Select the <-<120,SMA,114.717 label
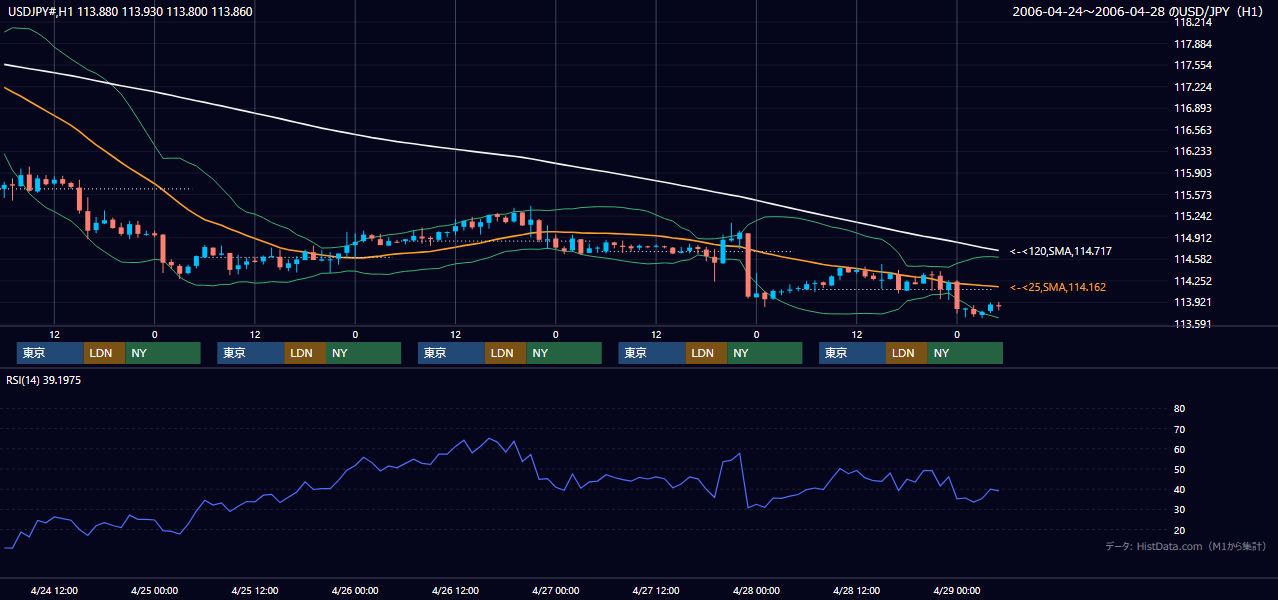 [1061, 251]
